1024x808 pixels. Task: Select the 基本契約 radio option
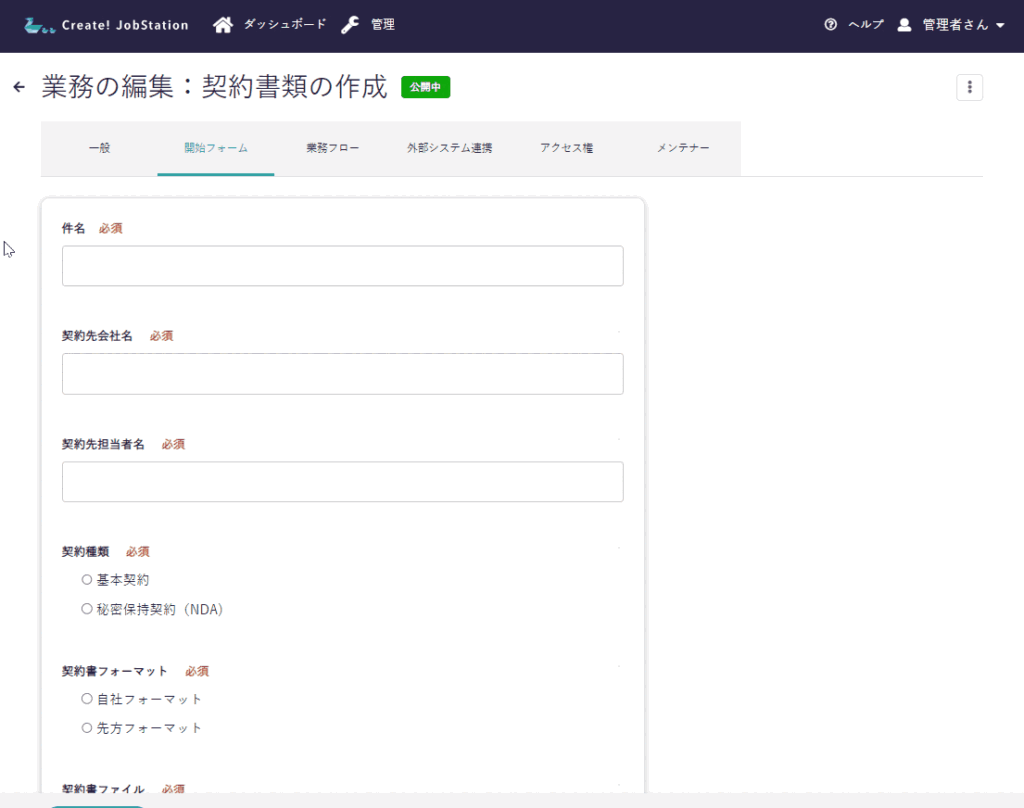tap(87, 580)
